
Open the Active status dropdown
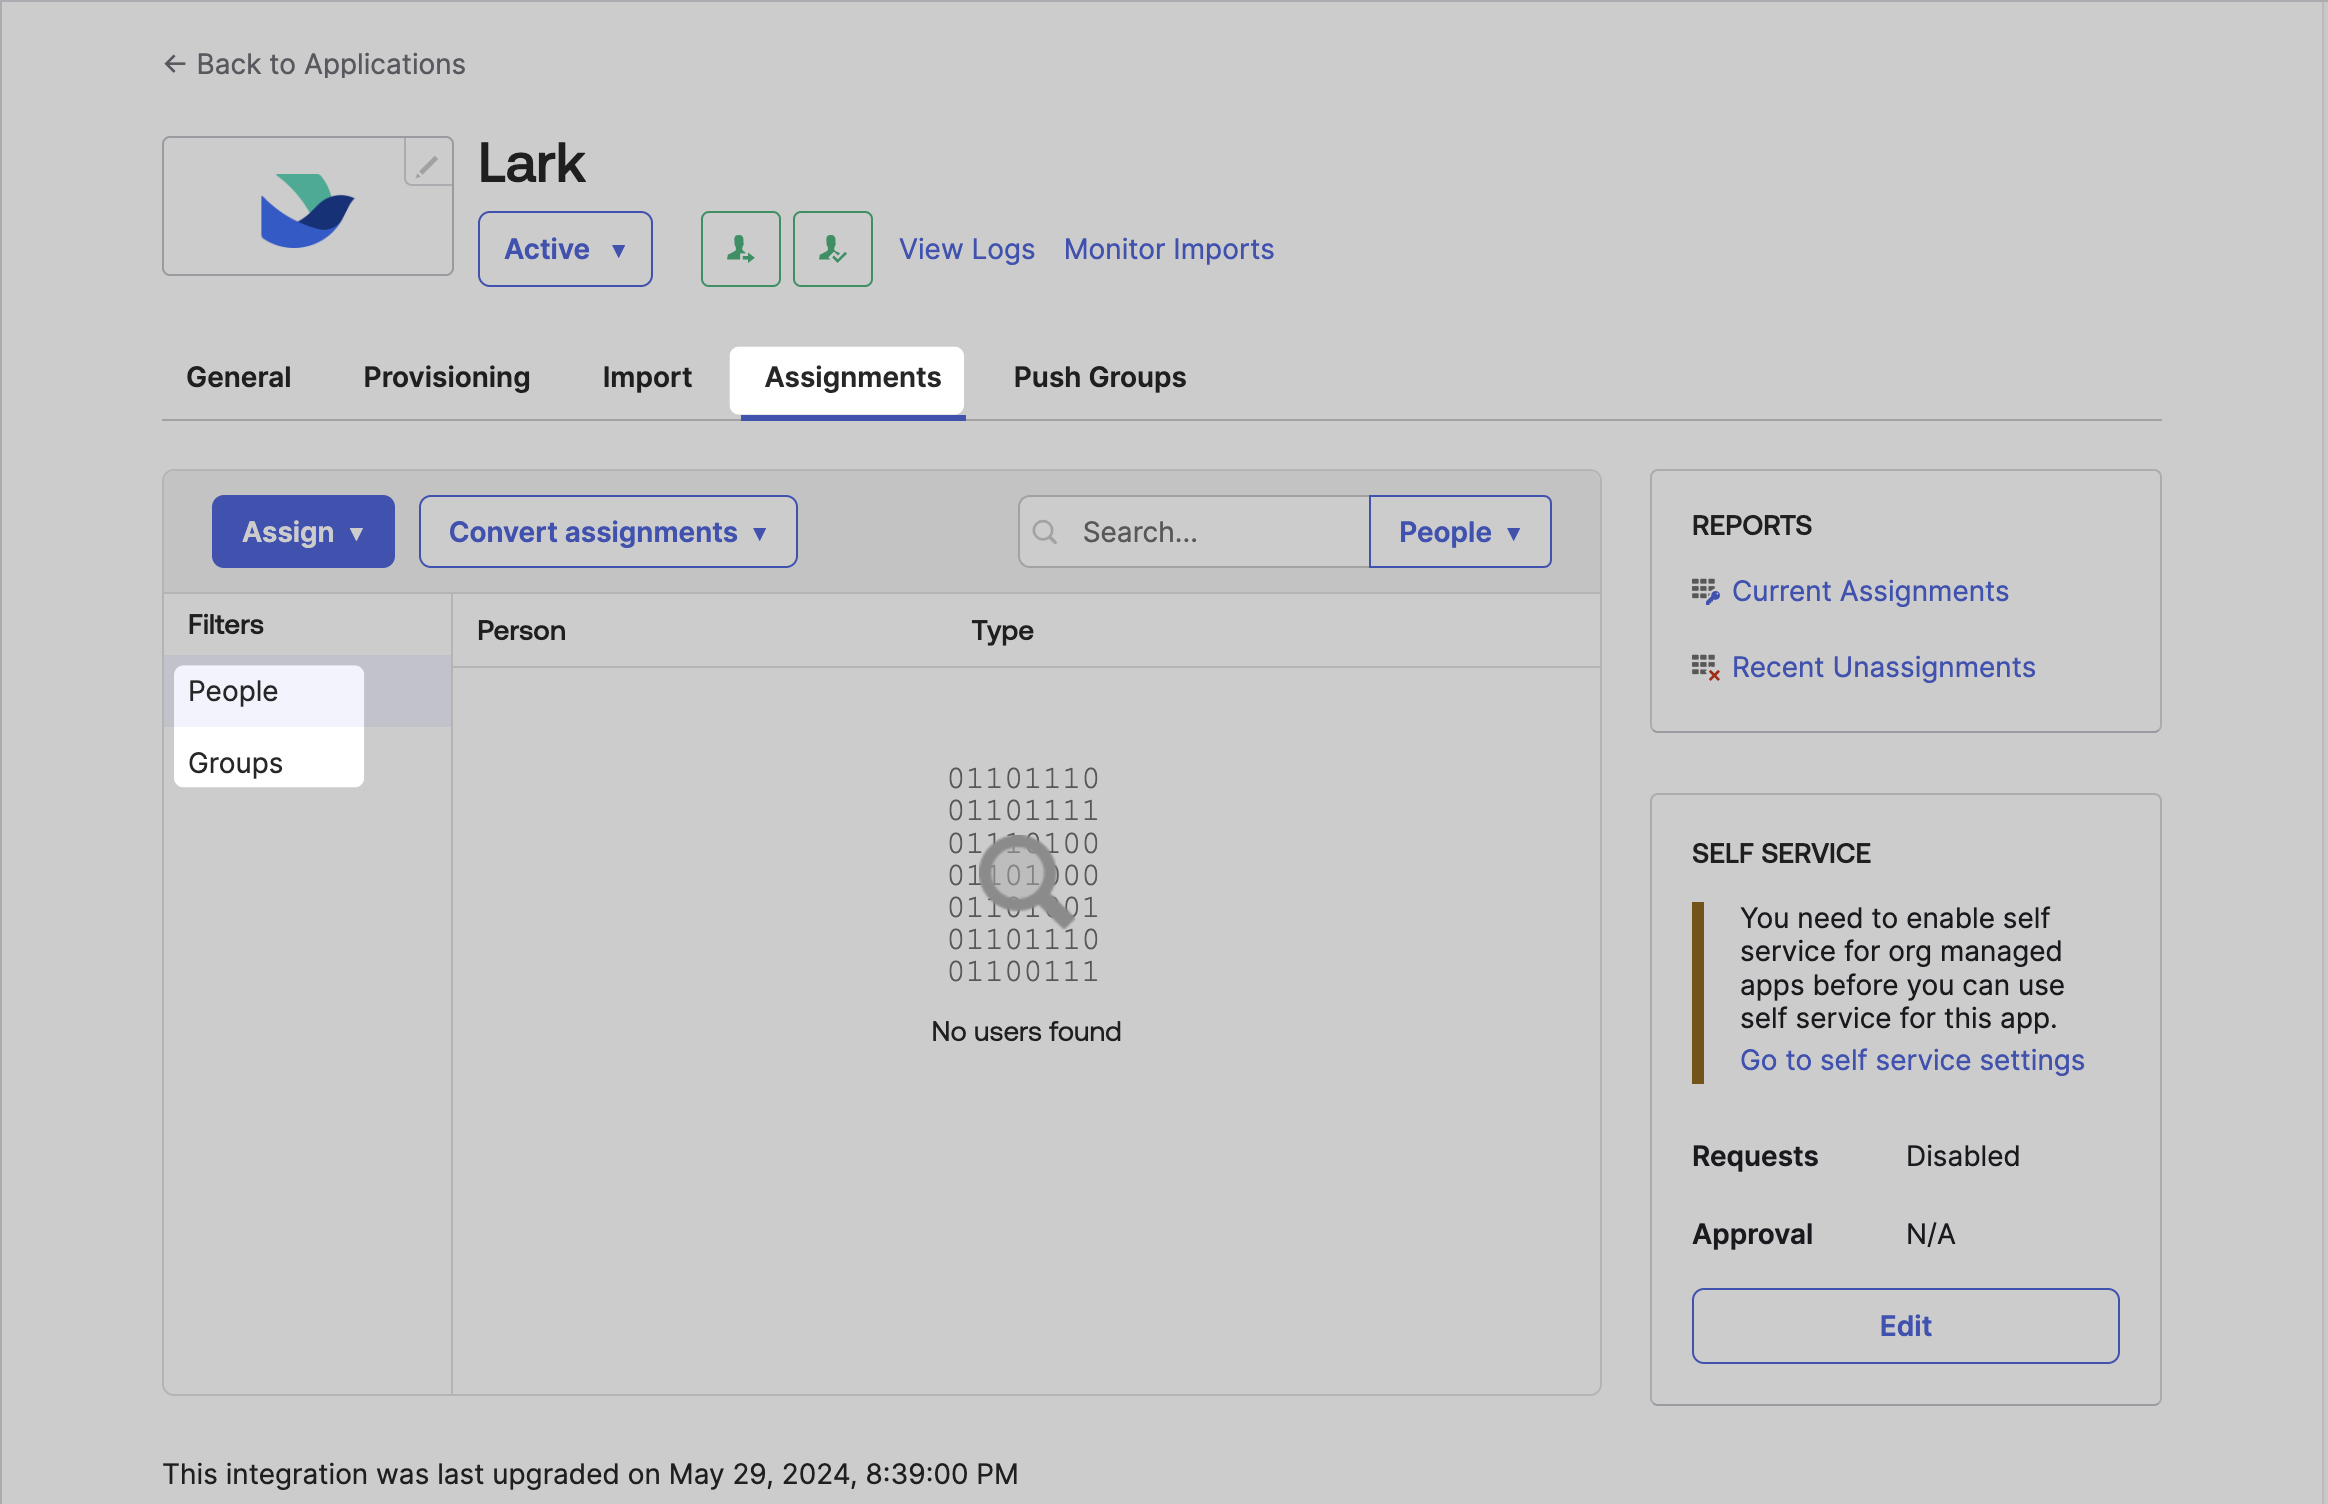coord(565,249)
